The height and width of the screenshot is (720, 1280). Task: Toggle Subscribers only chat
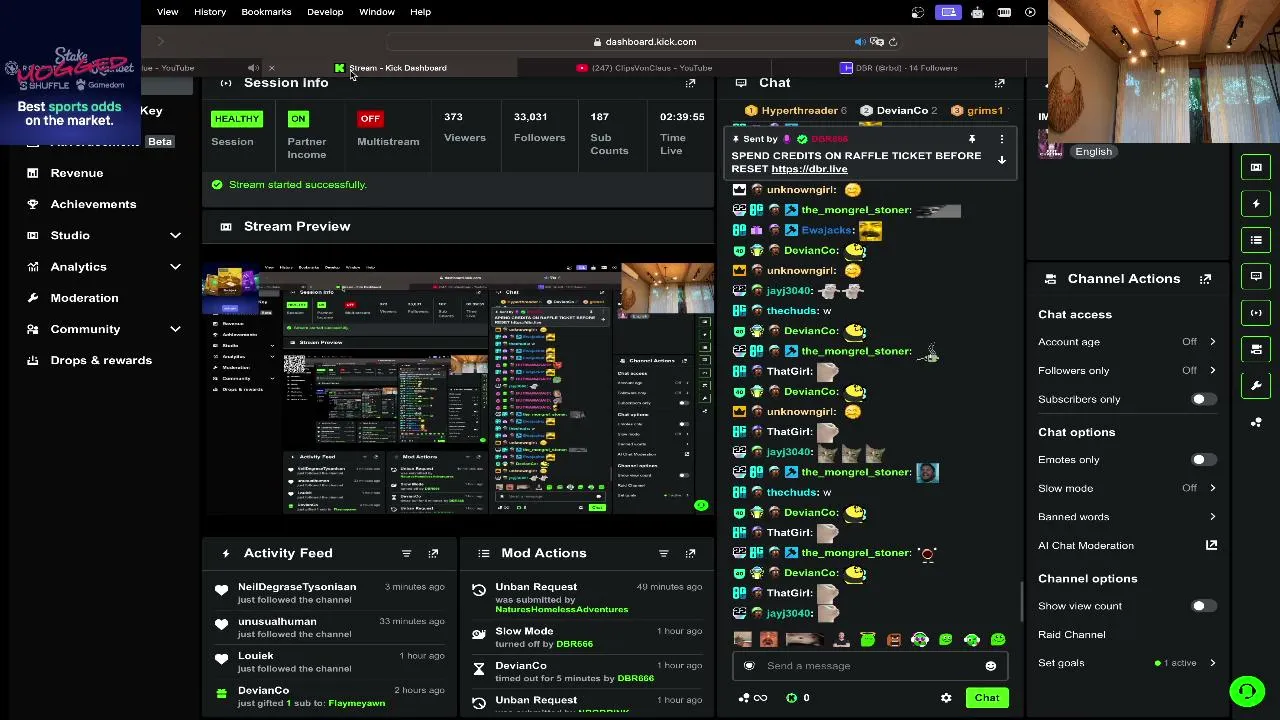point(1204,400)
